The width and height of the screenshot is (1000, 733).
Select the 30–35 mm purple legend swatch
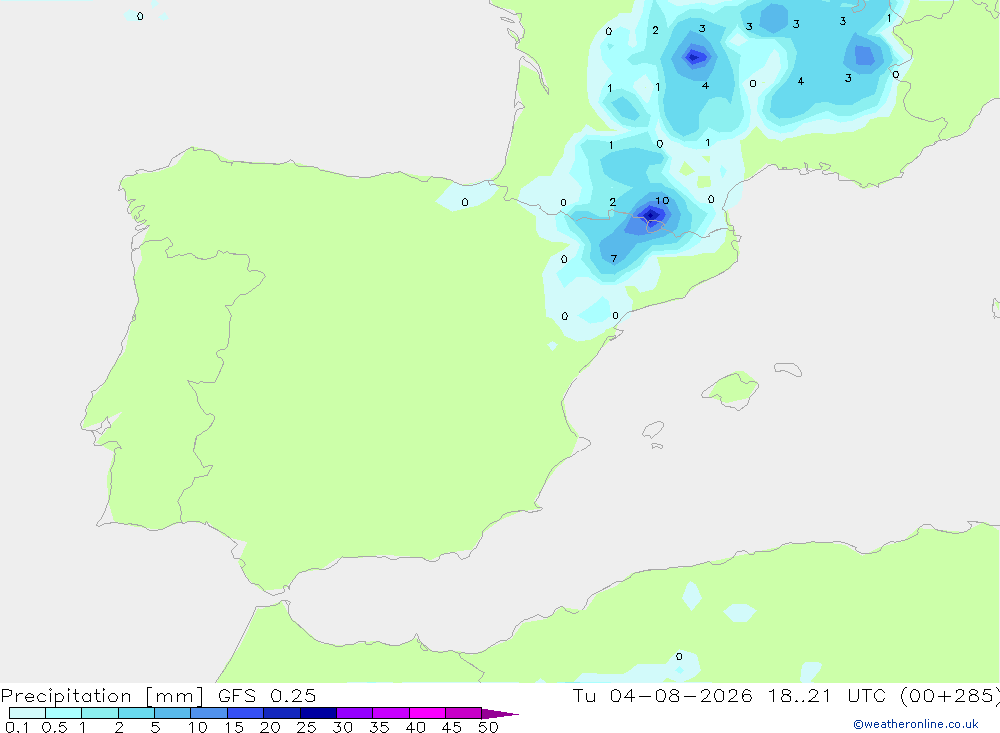pos(354,713)
